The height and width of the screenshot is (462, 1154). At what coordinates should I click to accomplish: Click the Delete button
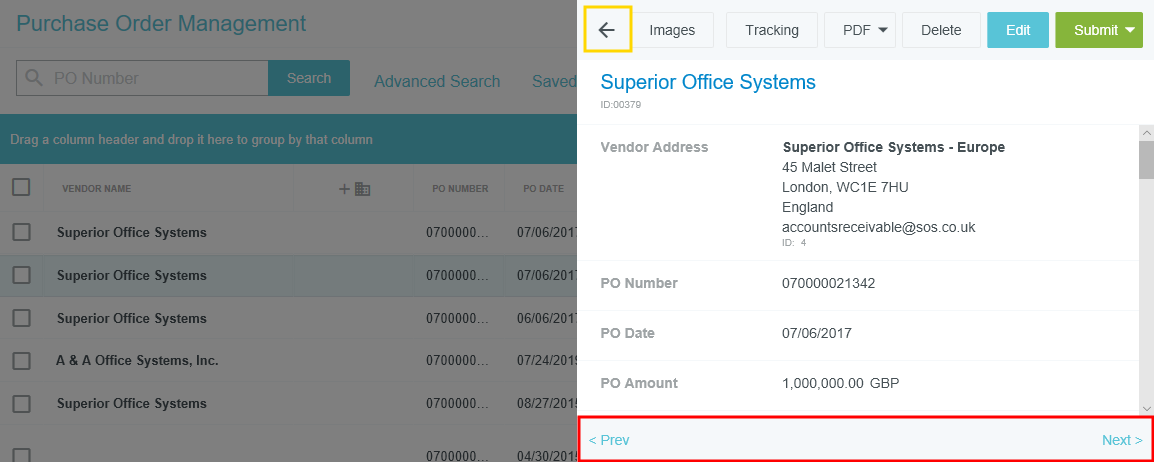(940, 30)
